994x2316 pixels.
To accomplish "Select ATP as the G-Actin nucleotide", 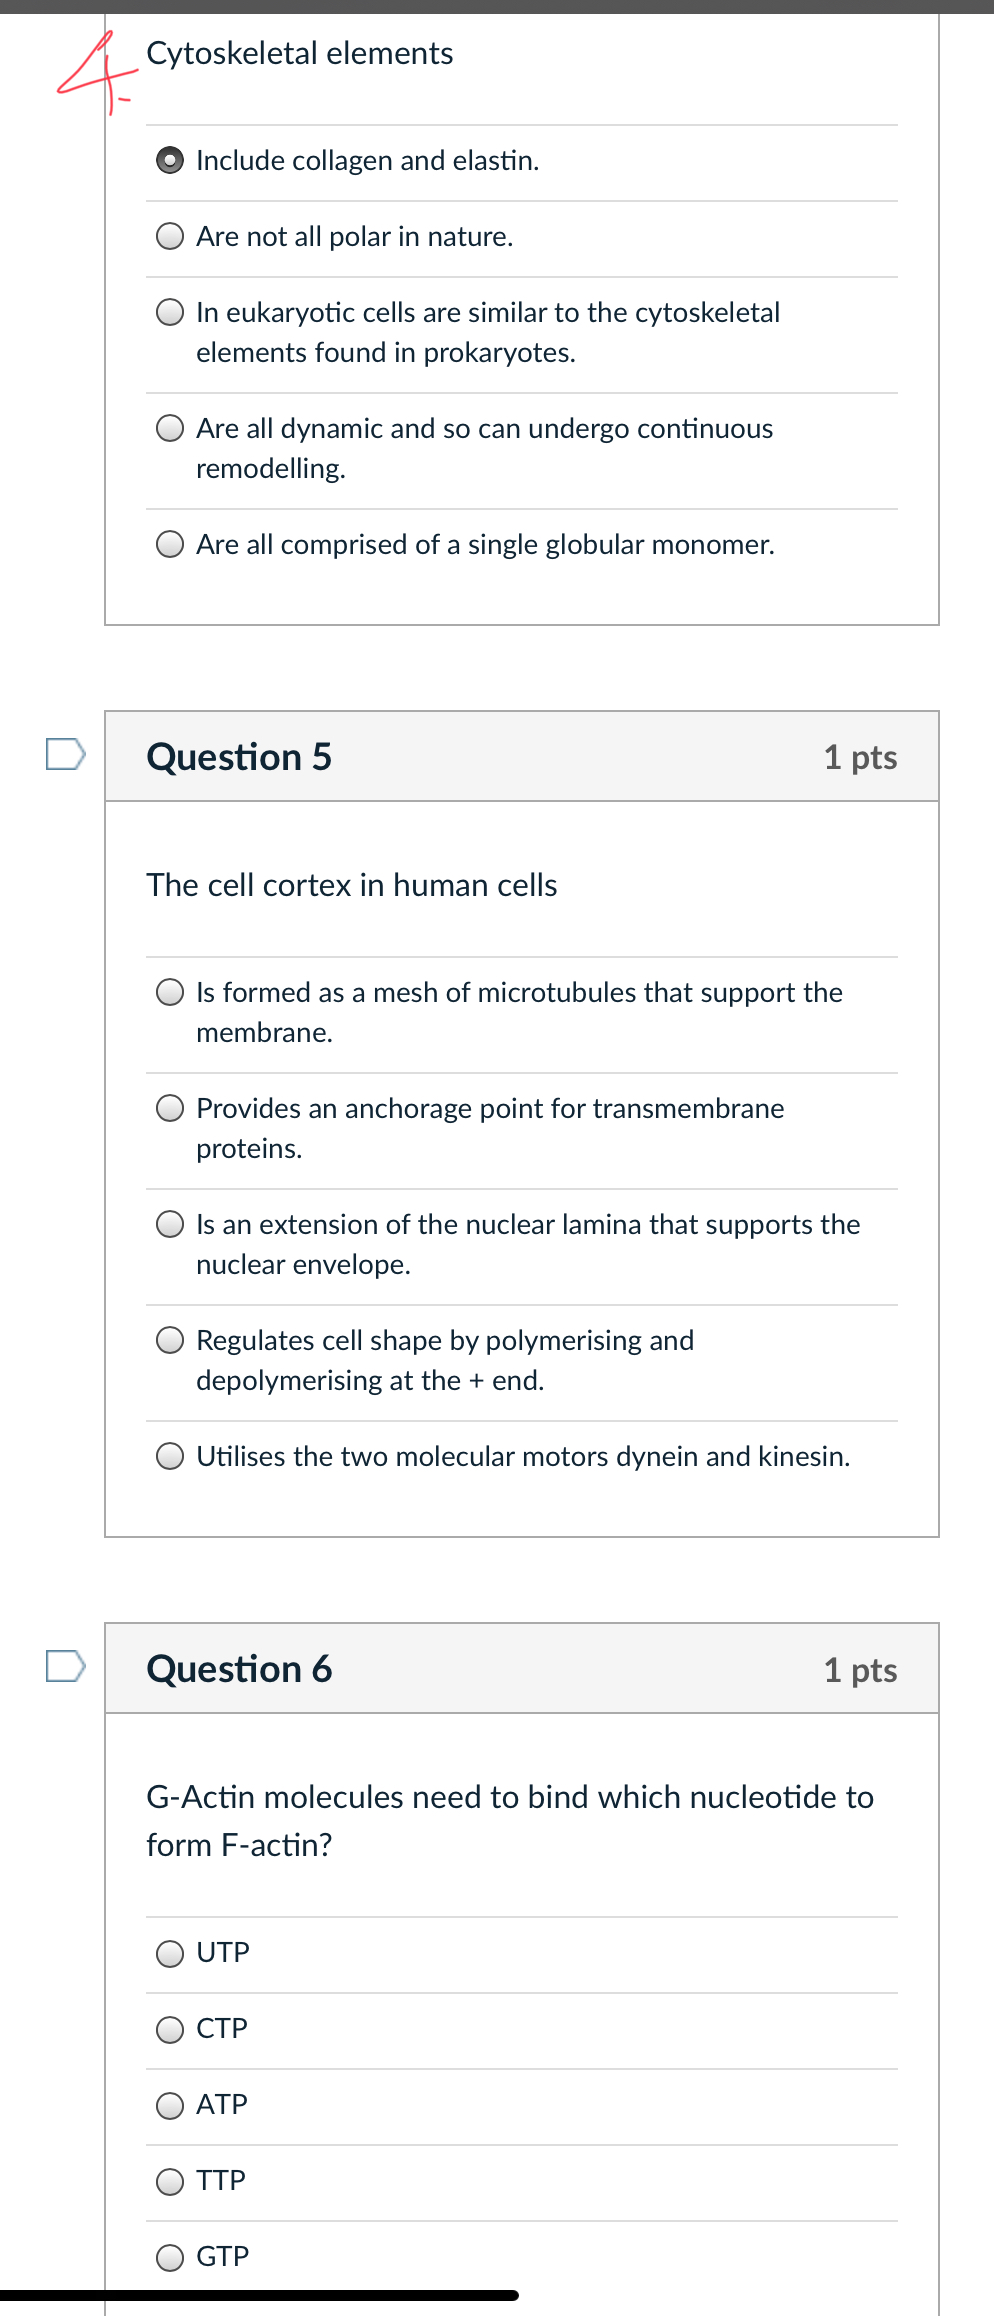I will 170,2104.
